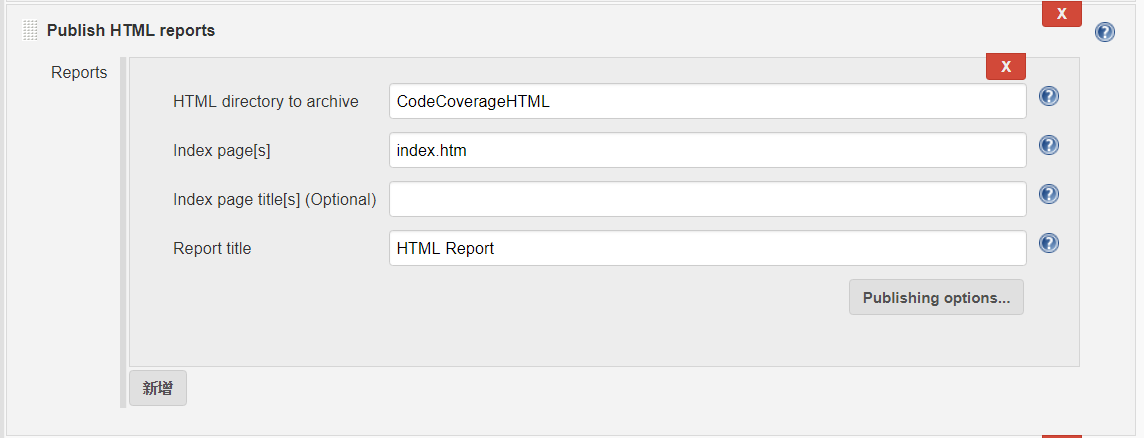Click the Publish HTML reports heading
Viewport: 1144px width, 438px height.
point(131,31)
